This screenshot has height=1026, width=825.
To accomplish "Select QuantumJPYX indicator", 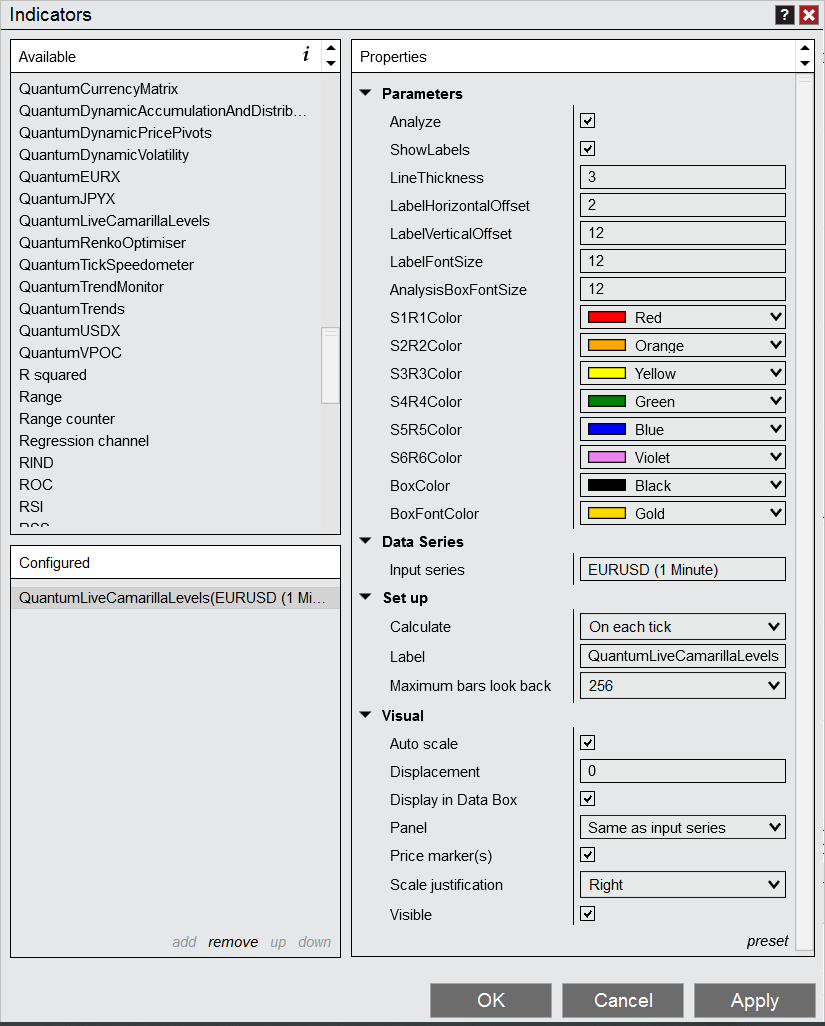I will (x=67, y=199).
